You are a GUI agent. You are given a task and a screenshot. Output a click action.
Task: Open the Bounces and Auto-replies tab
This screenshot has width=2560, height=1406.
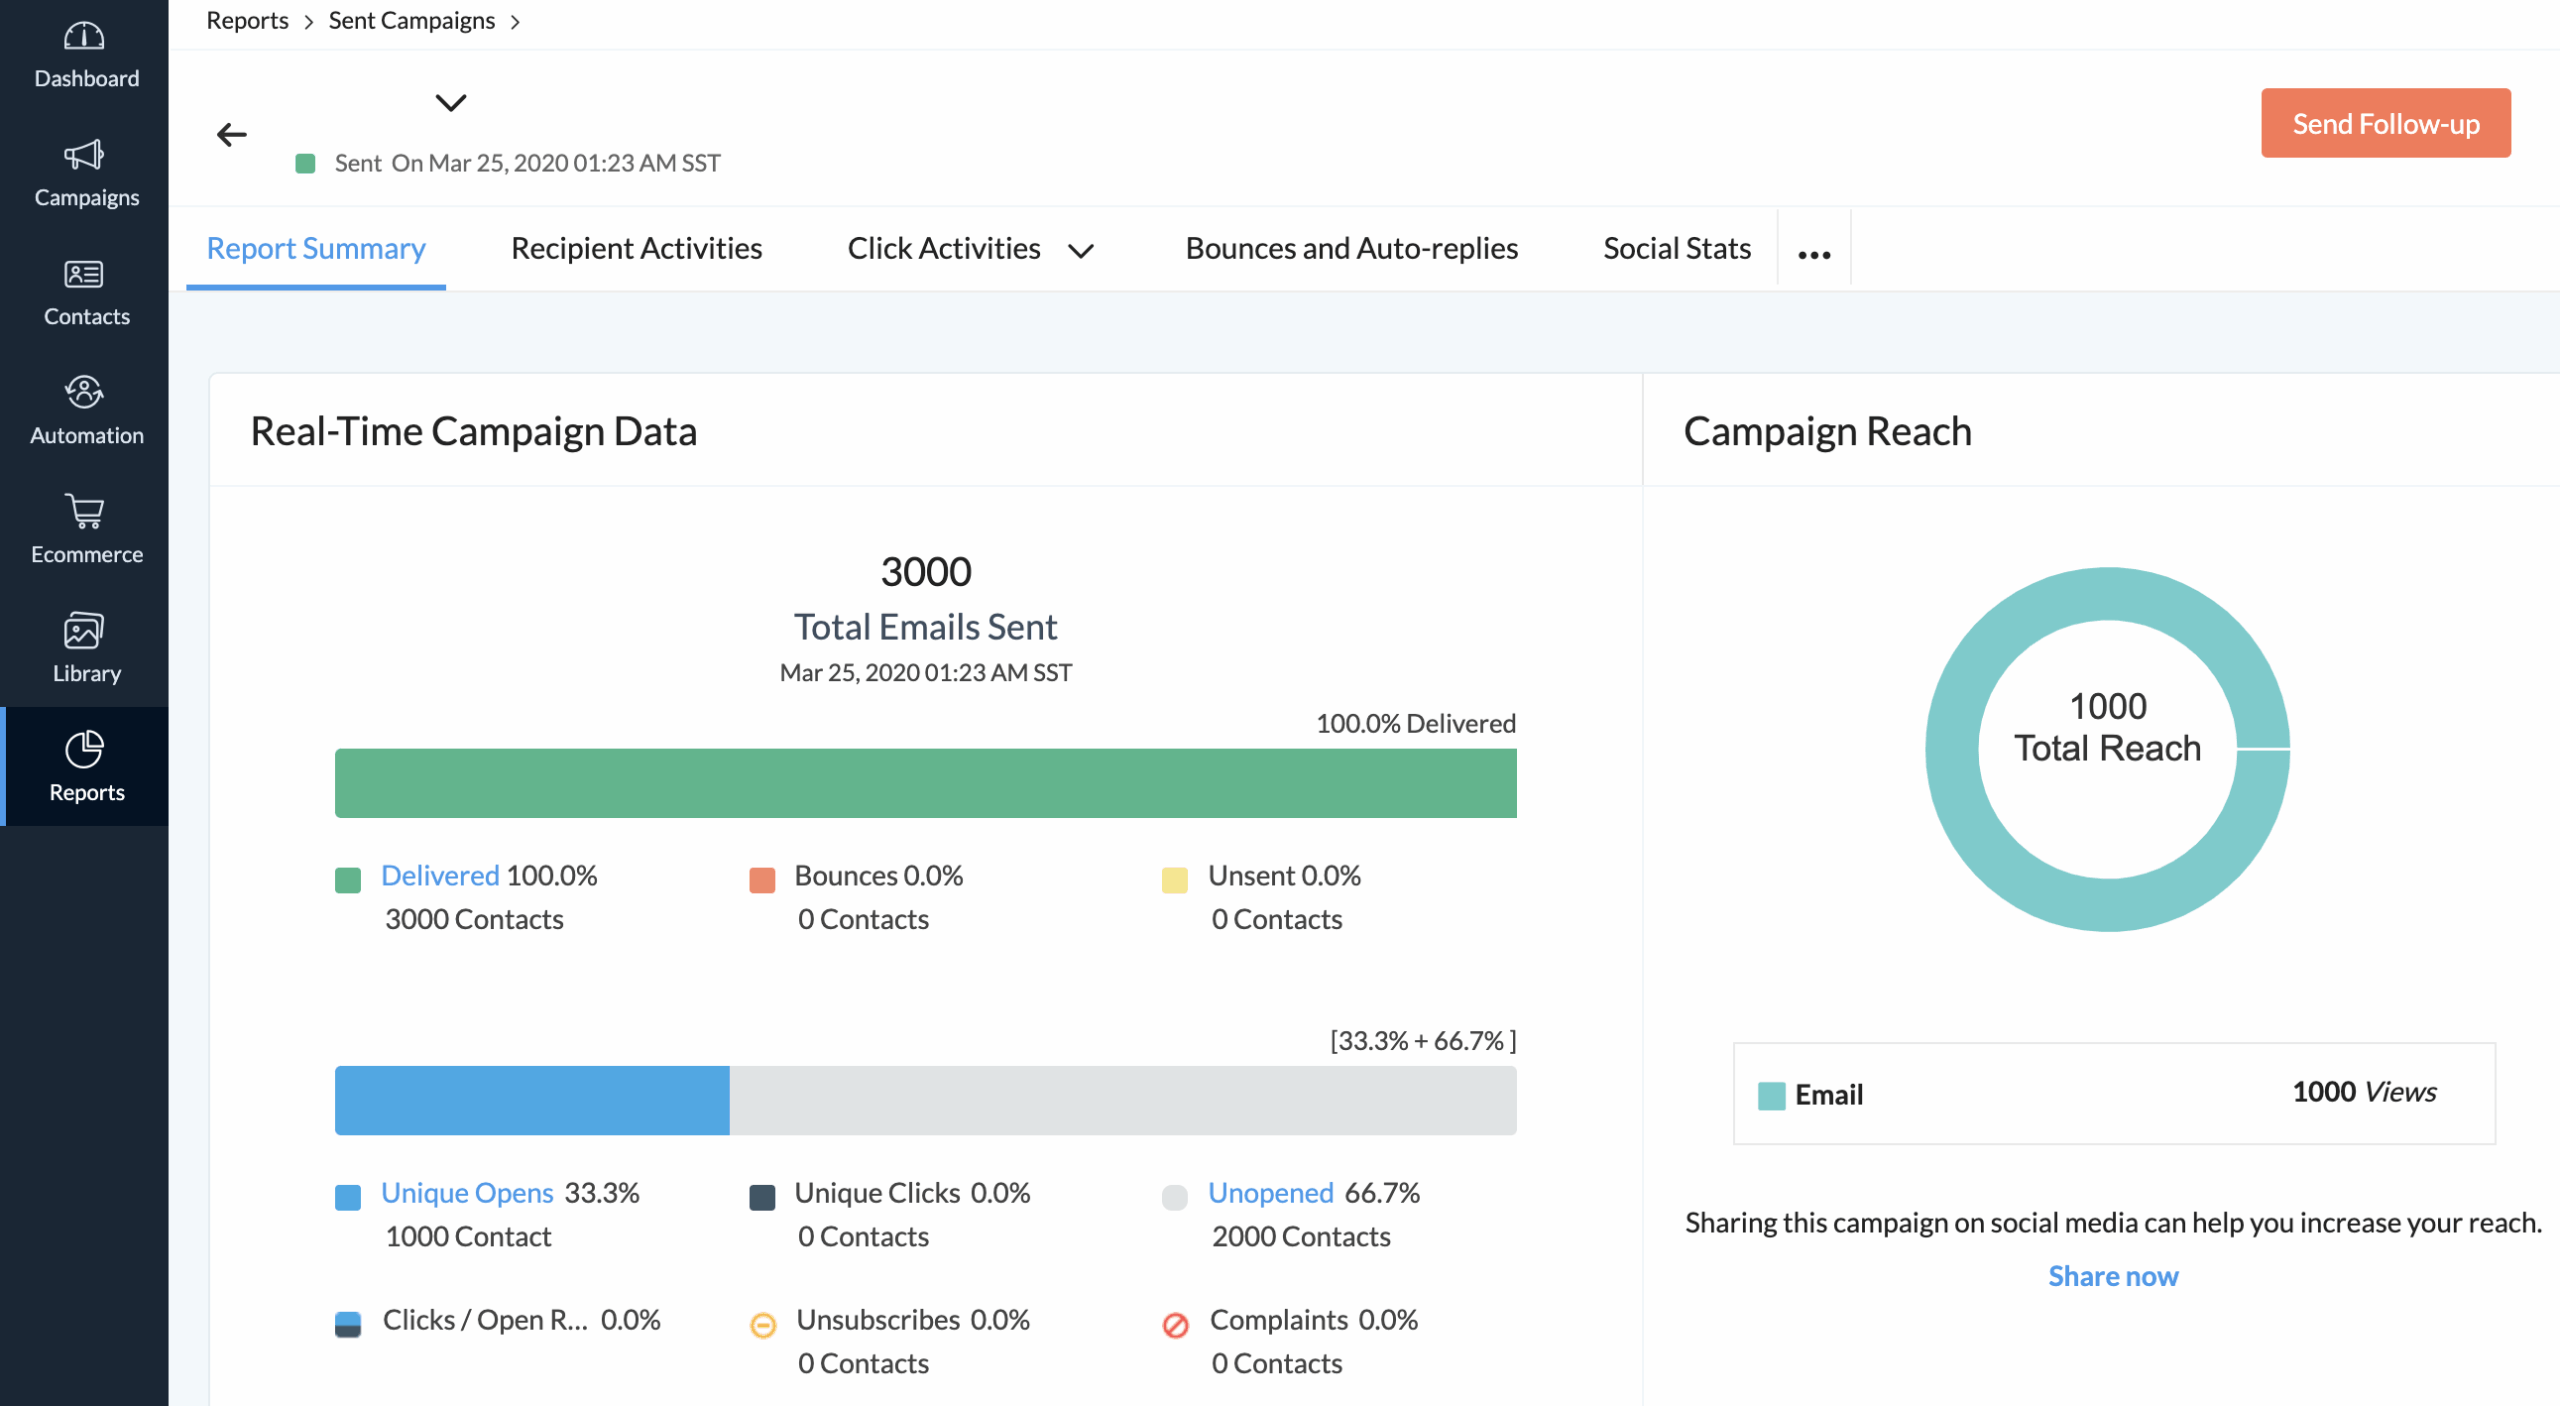tap(1351, 248)
